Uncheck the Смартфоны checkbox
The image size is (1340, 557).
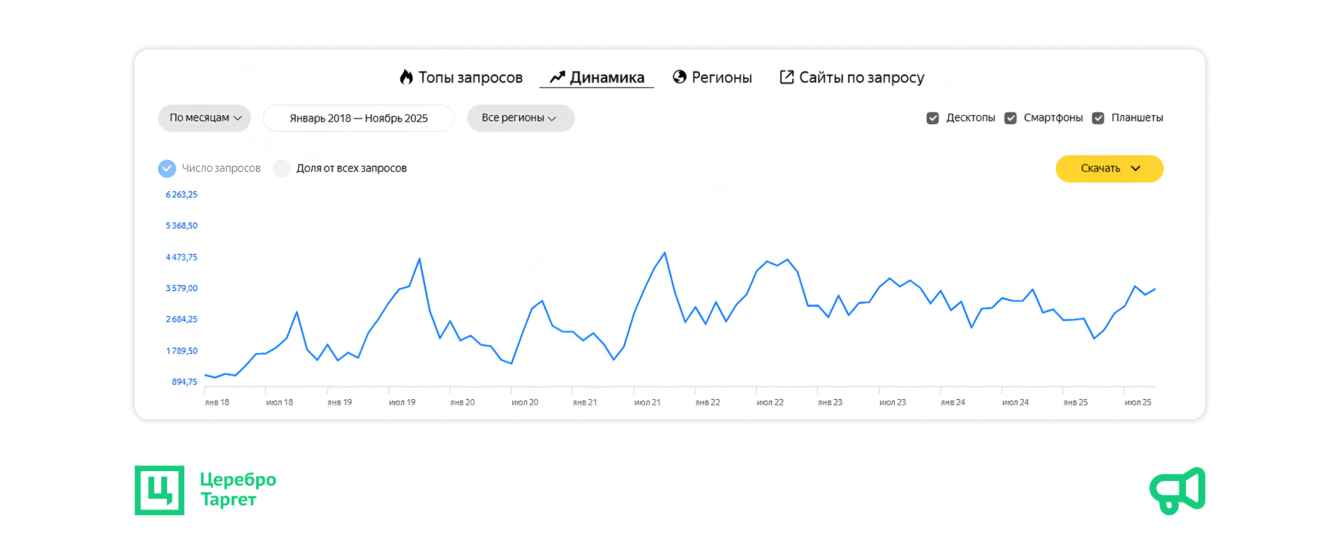(1011, 118)
